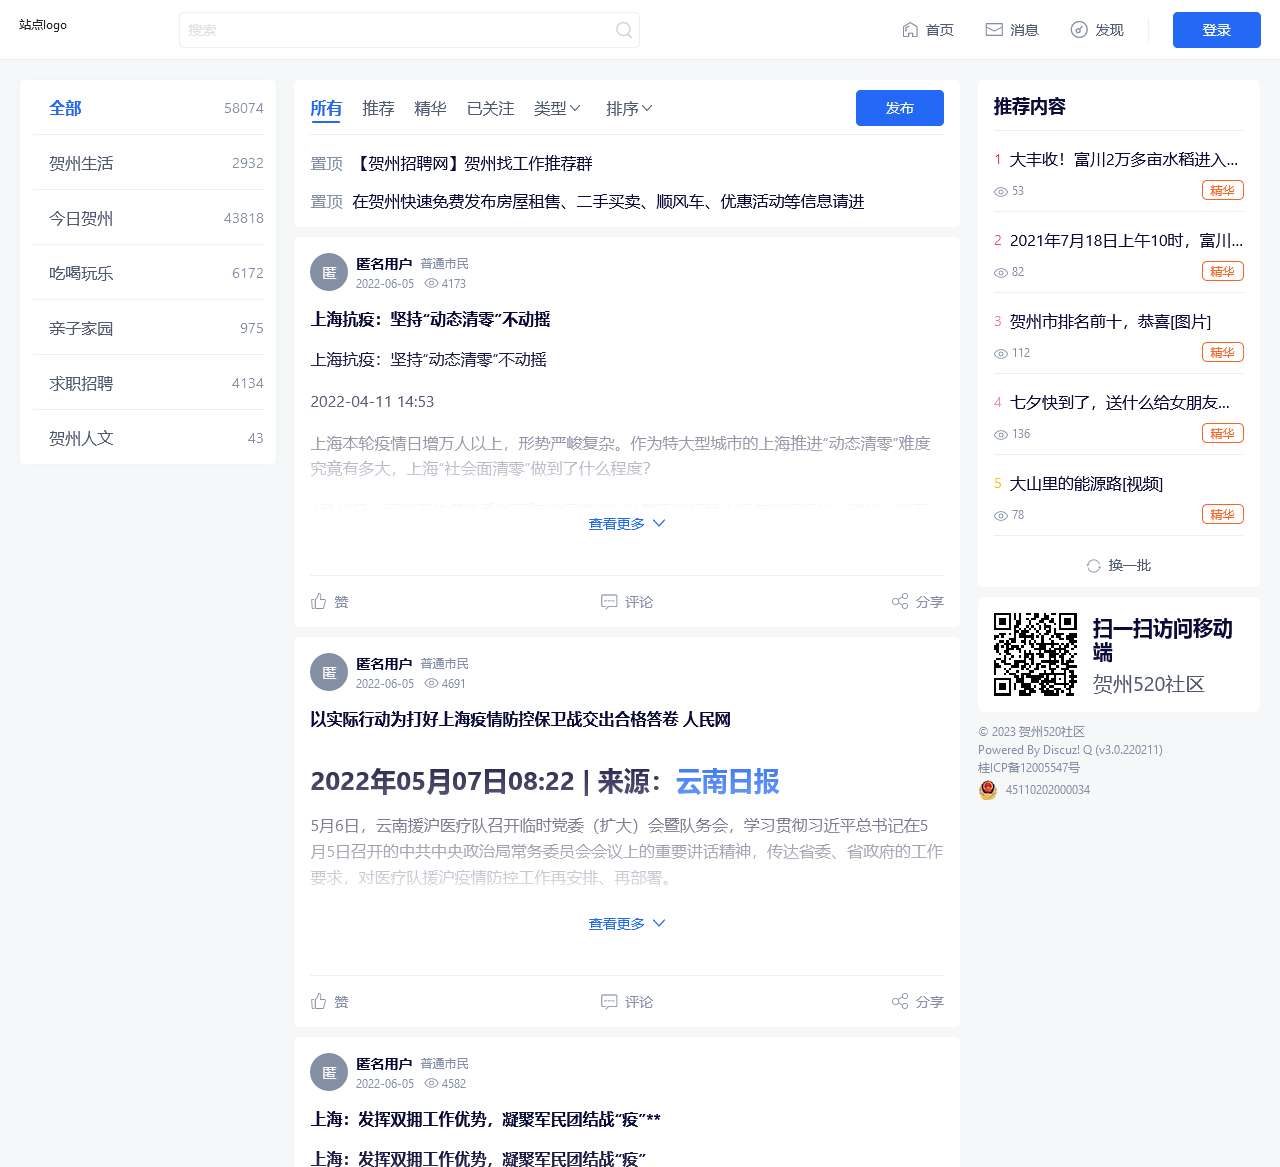Open the 排序 sort dropdown

click(629, 108)
